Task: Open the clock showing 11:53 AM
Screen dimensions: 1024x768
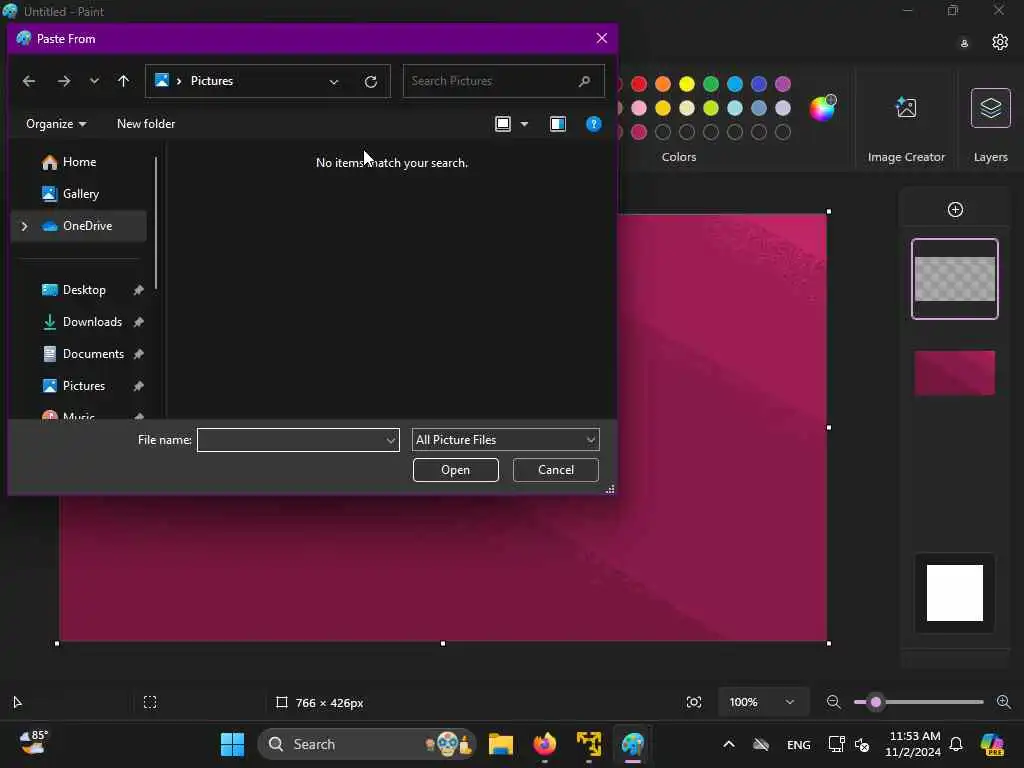Action: [x=914, y=744]
